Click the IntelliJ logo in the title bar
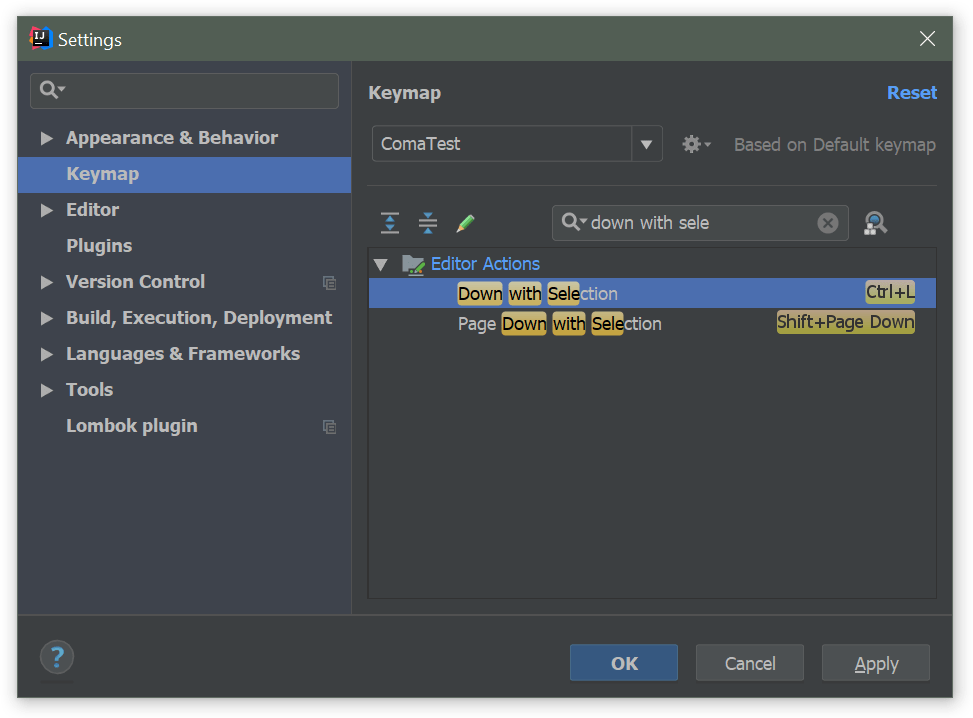This screenshot has width=973, height=718. (x=41, y=38)
